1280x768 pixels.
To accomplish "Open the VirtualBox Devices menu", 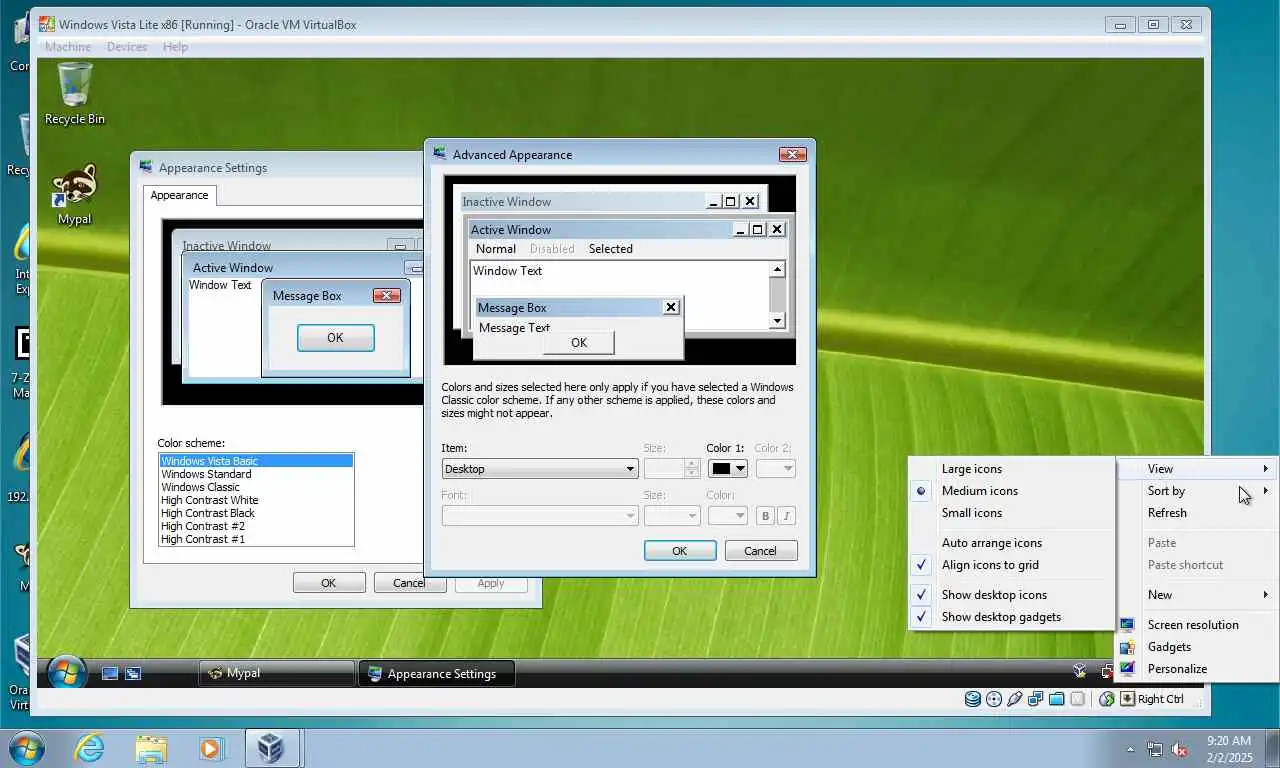I will (127, 47).
